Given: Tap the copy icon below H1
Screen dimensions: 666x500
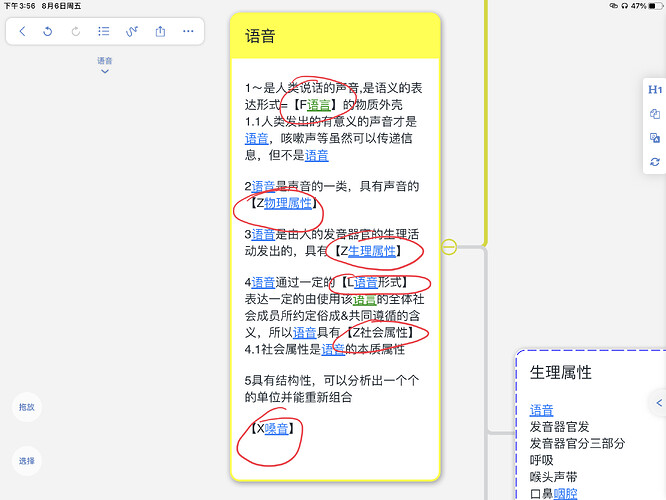Looking at the screenshot, I should (x=655, y=114).
